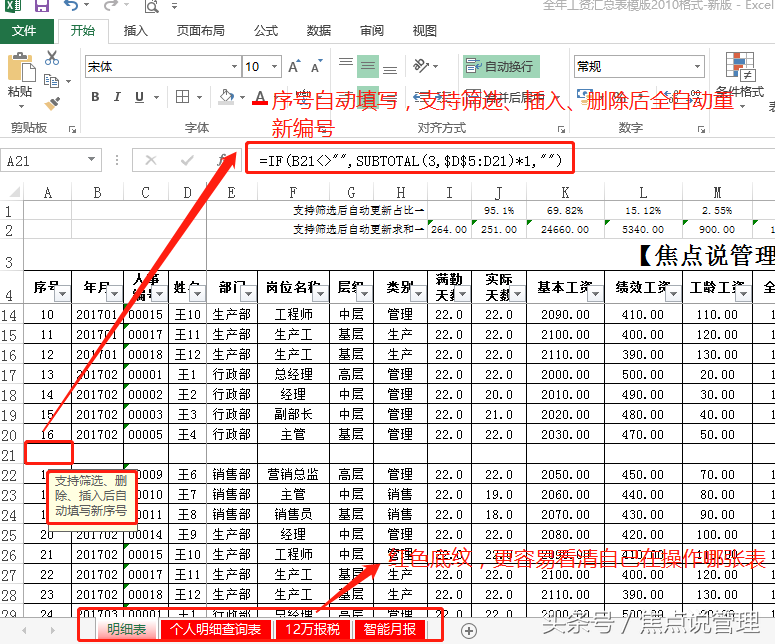Select row header 17
The image size is (775, 644).
coord(10,375)
